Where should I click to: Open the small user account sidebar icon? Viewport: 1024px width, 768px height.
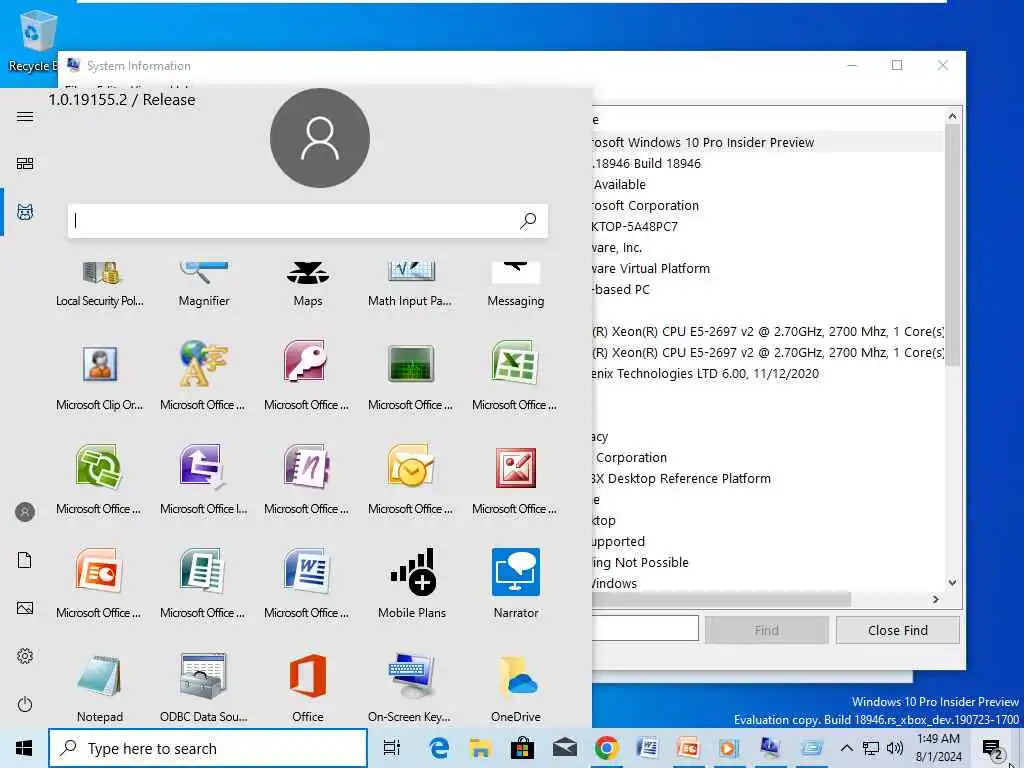coord(25,512)
